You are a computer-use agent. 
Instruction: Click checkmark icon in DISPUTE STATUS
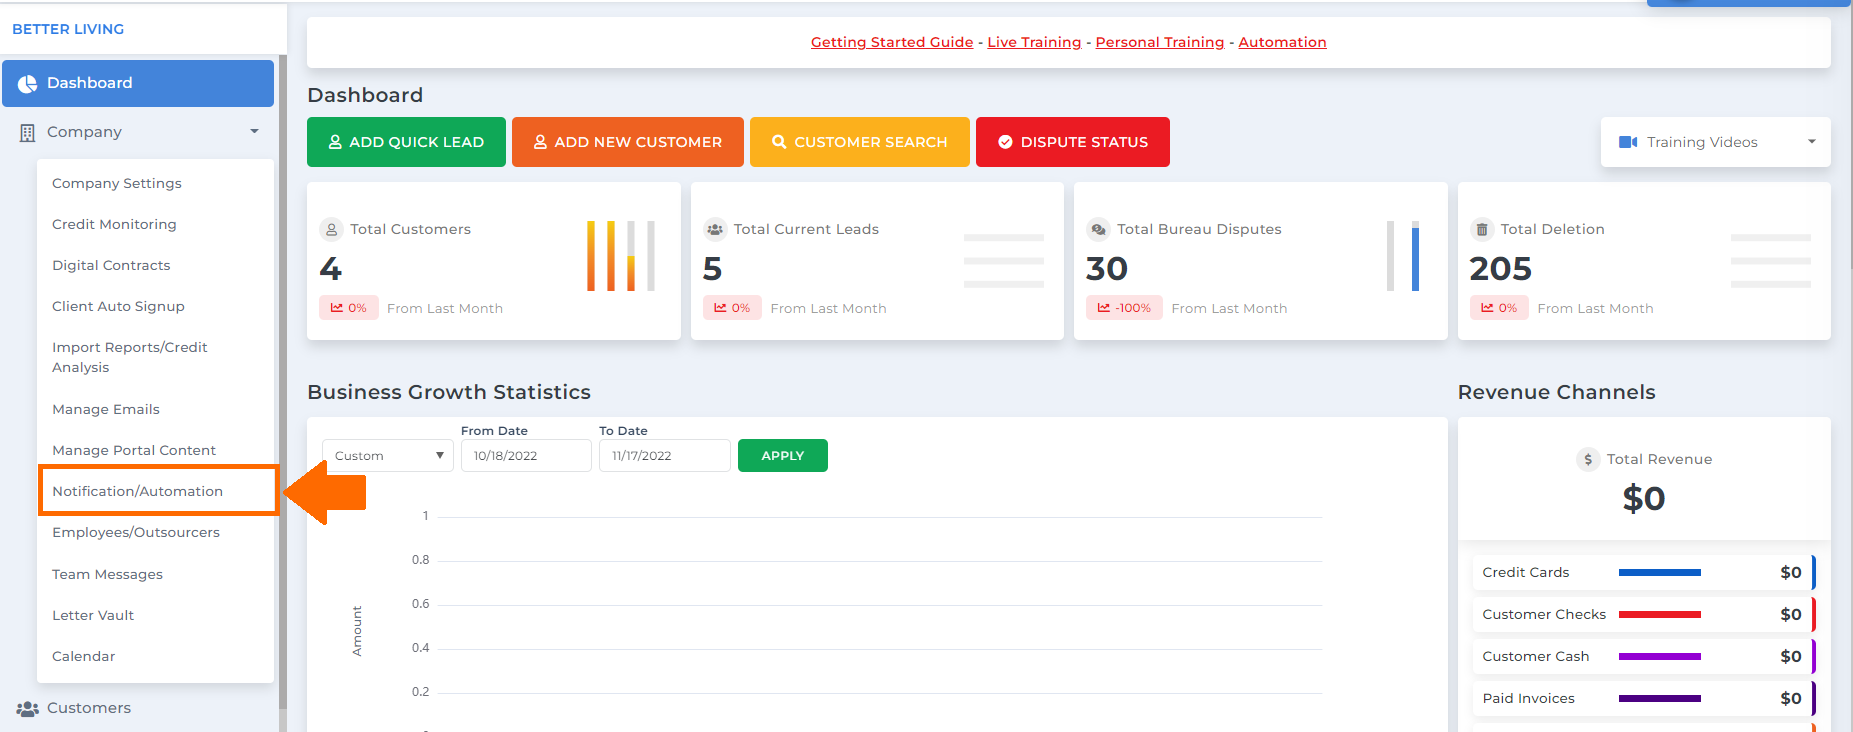(x=1005, y=142)
